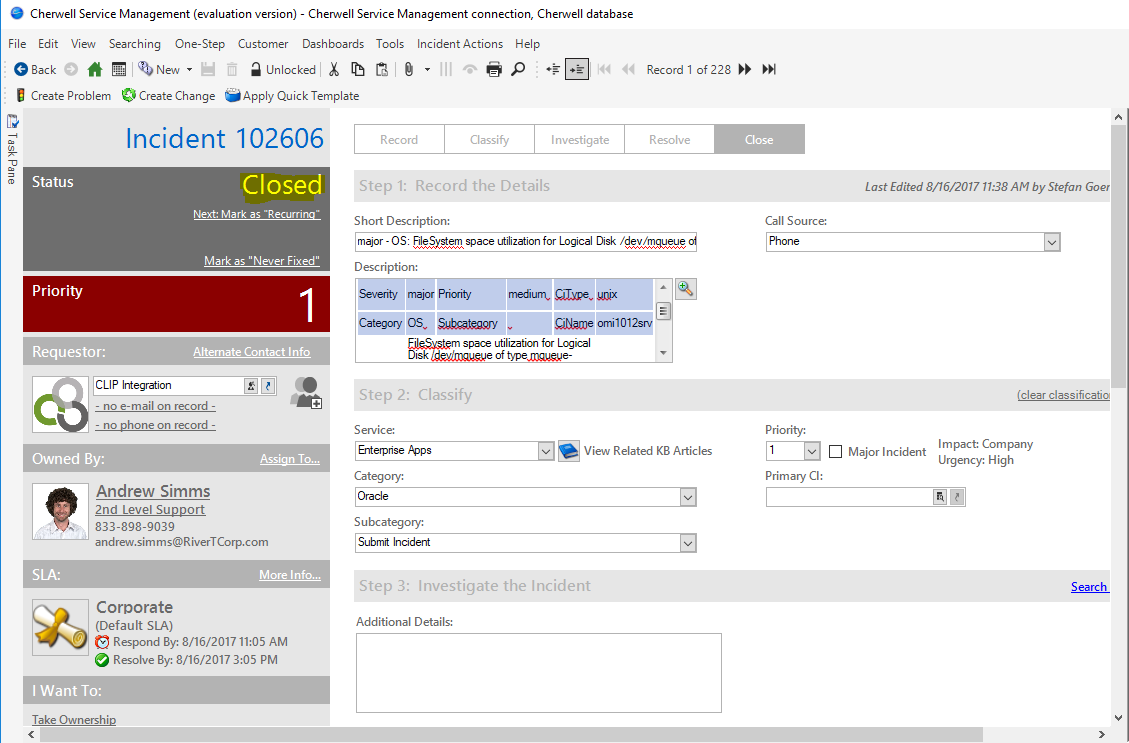Open the Tools menu
The width and height of the screenshot is (1129, 743).
[x=390, y=44]
